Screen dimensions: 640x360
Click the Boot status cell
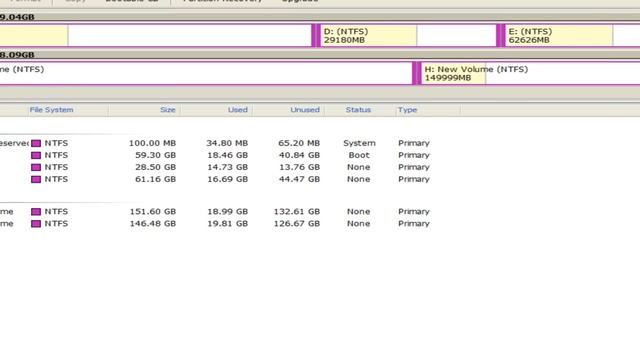tap(359, 155)
